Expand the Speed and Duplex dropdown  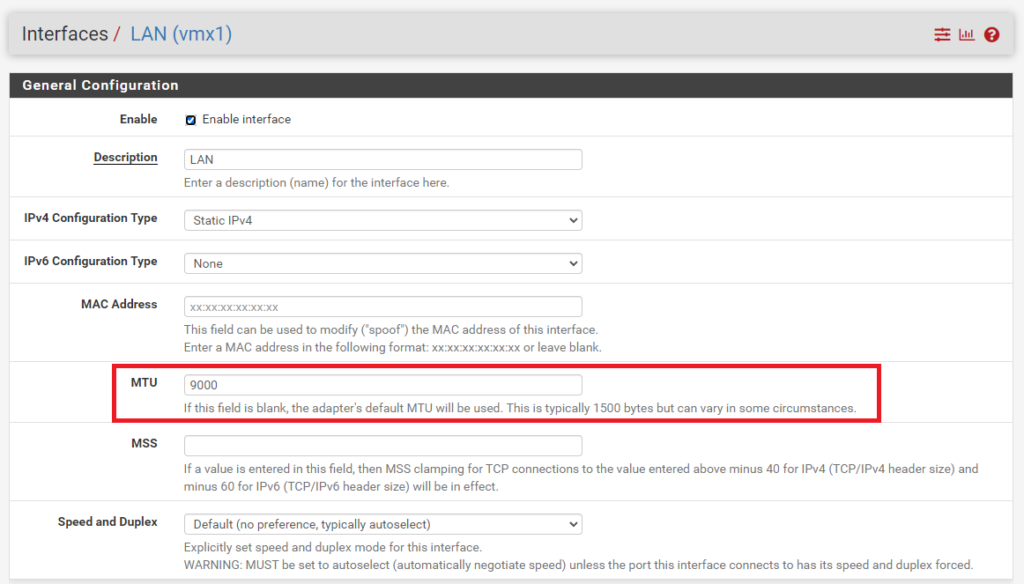point(382,524)
